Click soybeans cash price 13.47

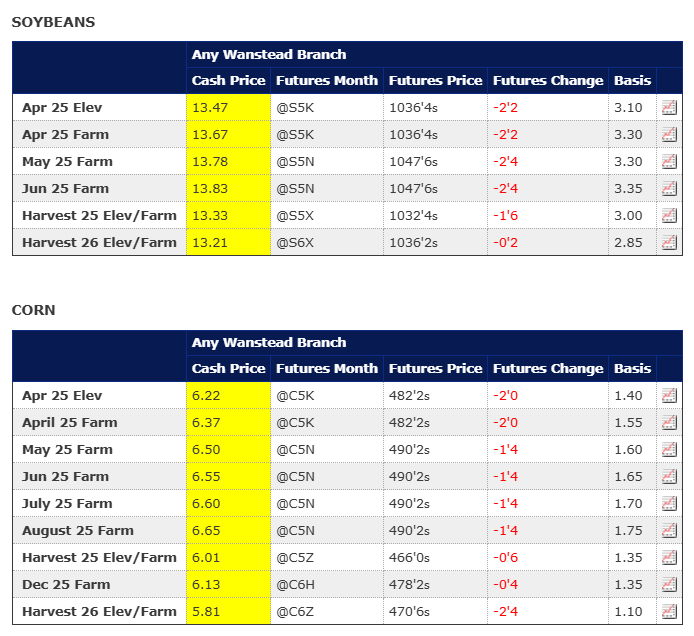coord(210,108)
